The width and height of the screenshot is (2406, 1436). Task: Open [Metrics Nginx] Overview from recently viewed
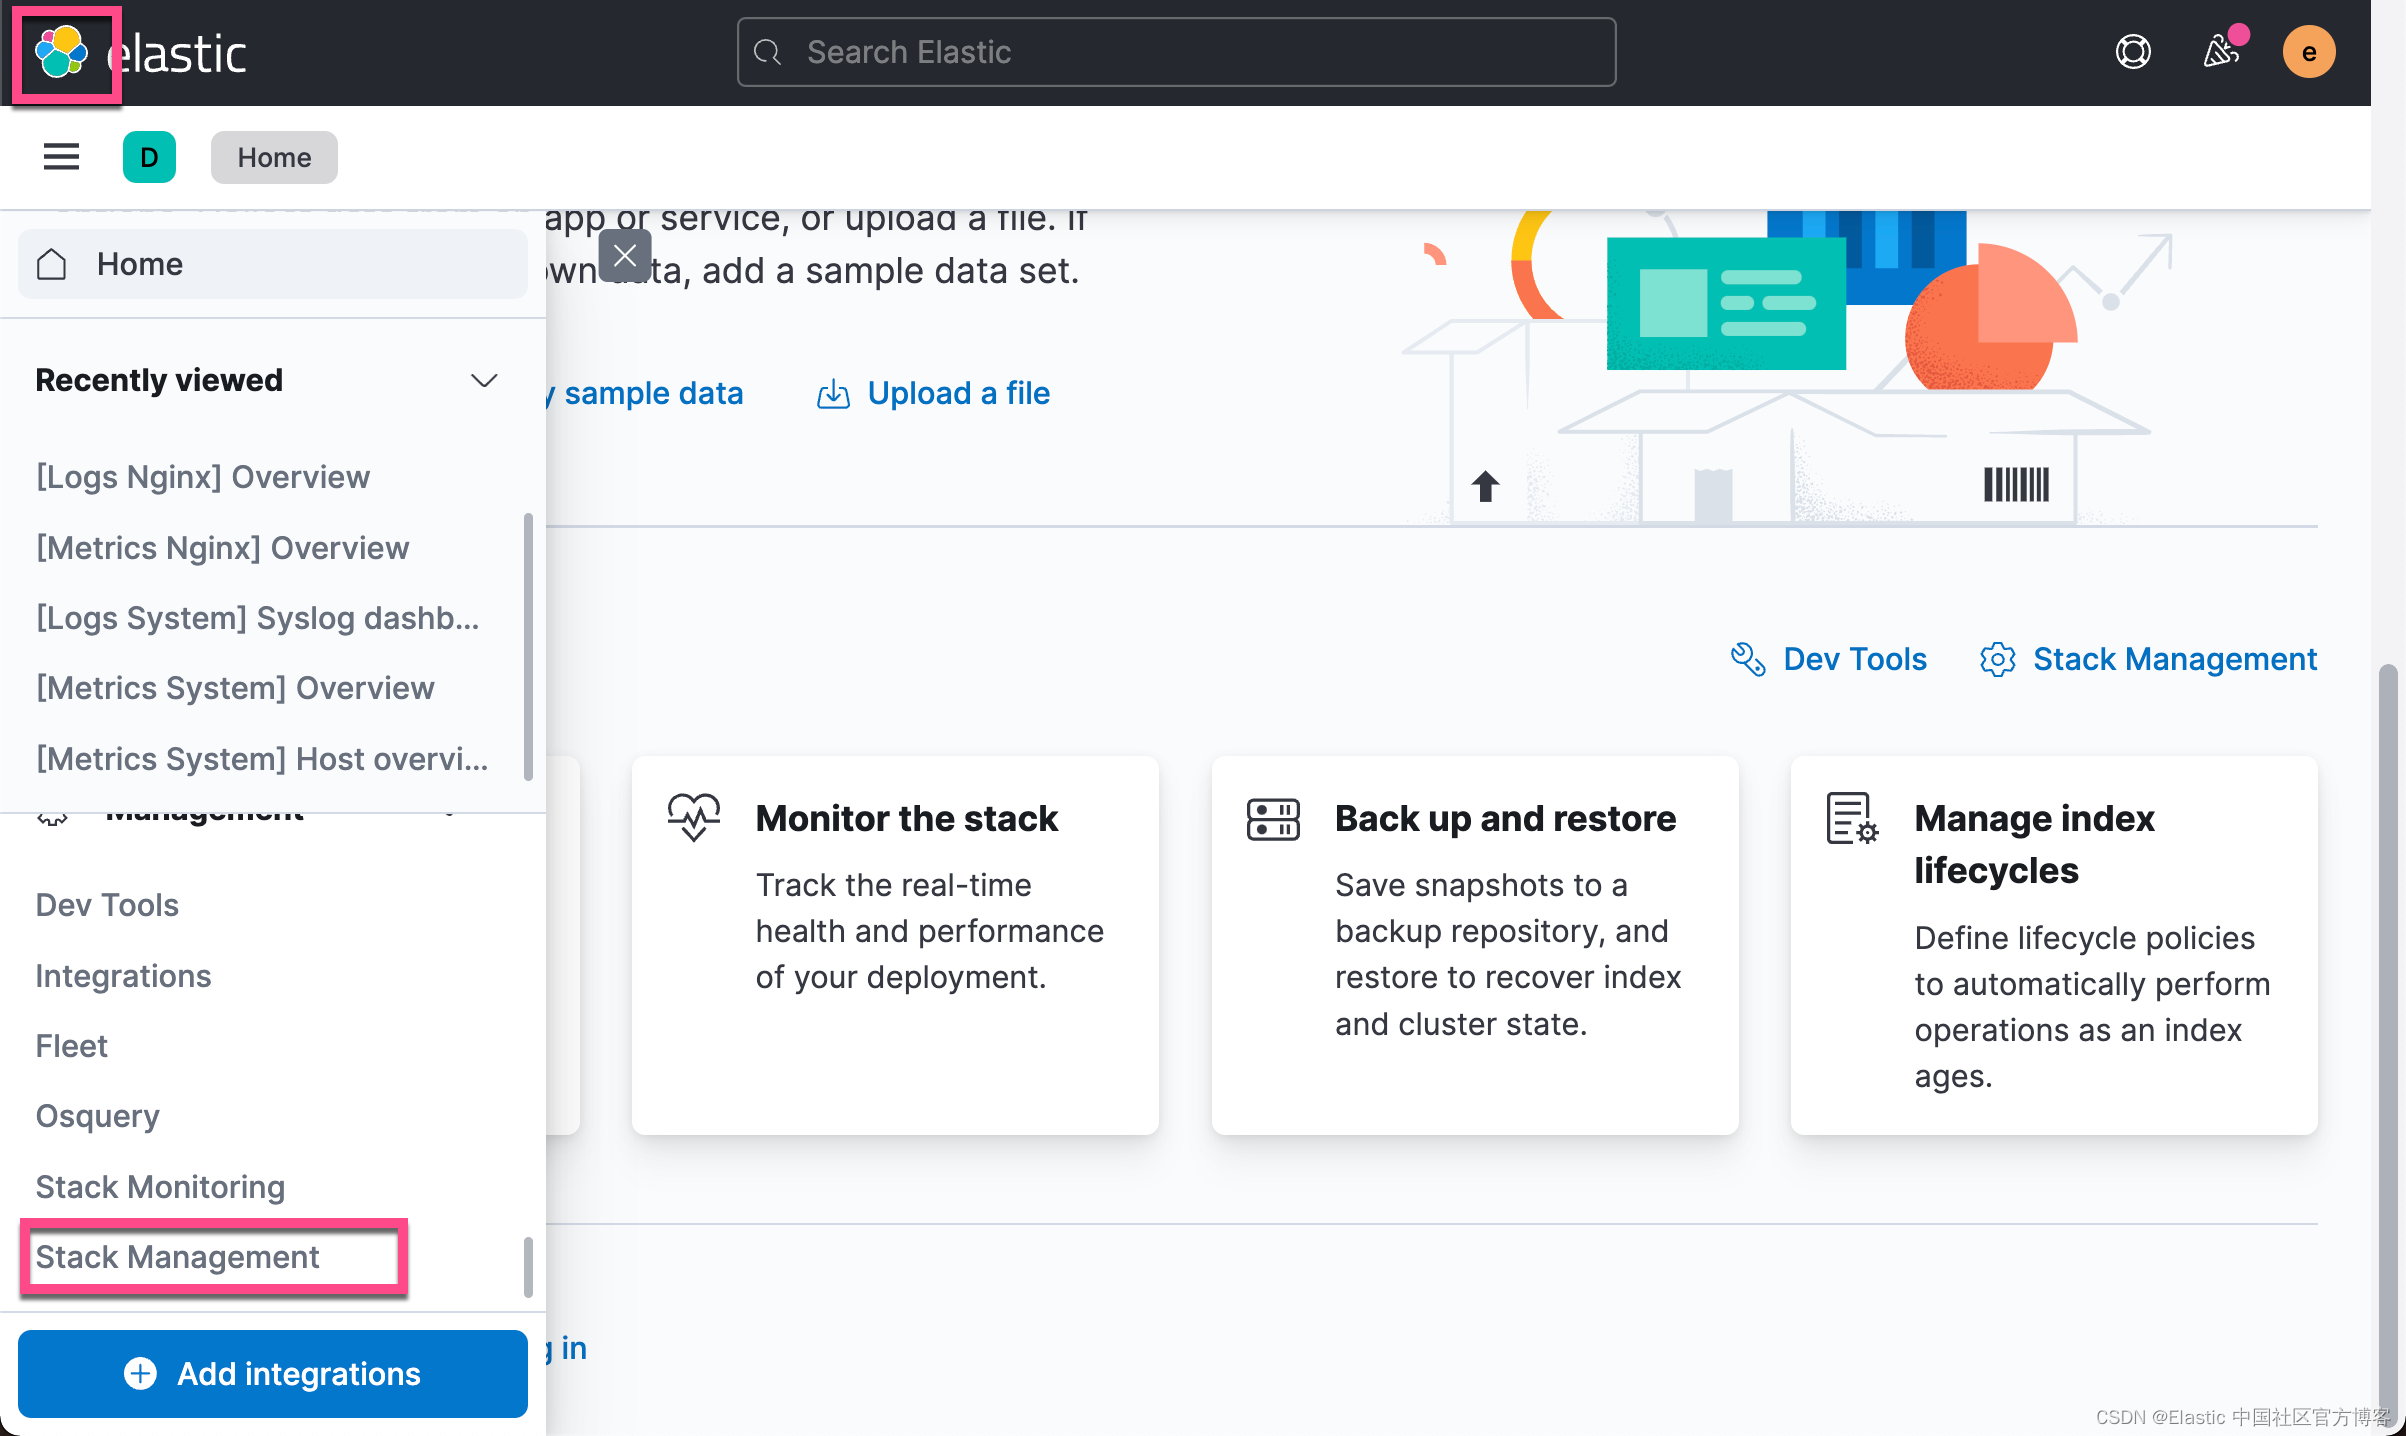(x=223, y=548)
